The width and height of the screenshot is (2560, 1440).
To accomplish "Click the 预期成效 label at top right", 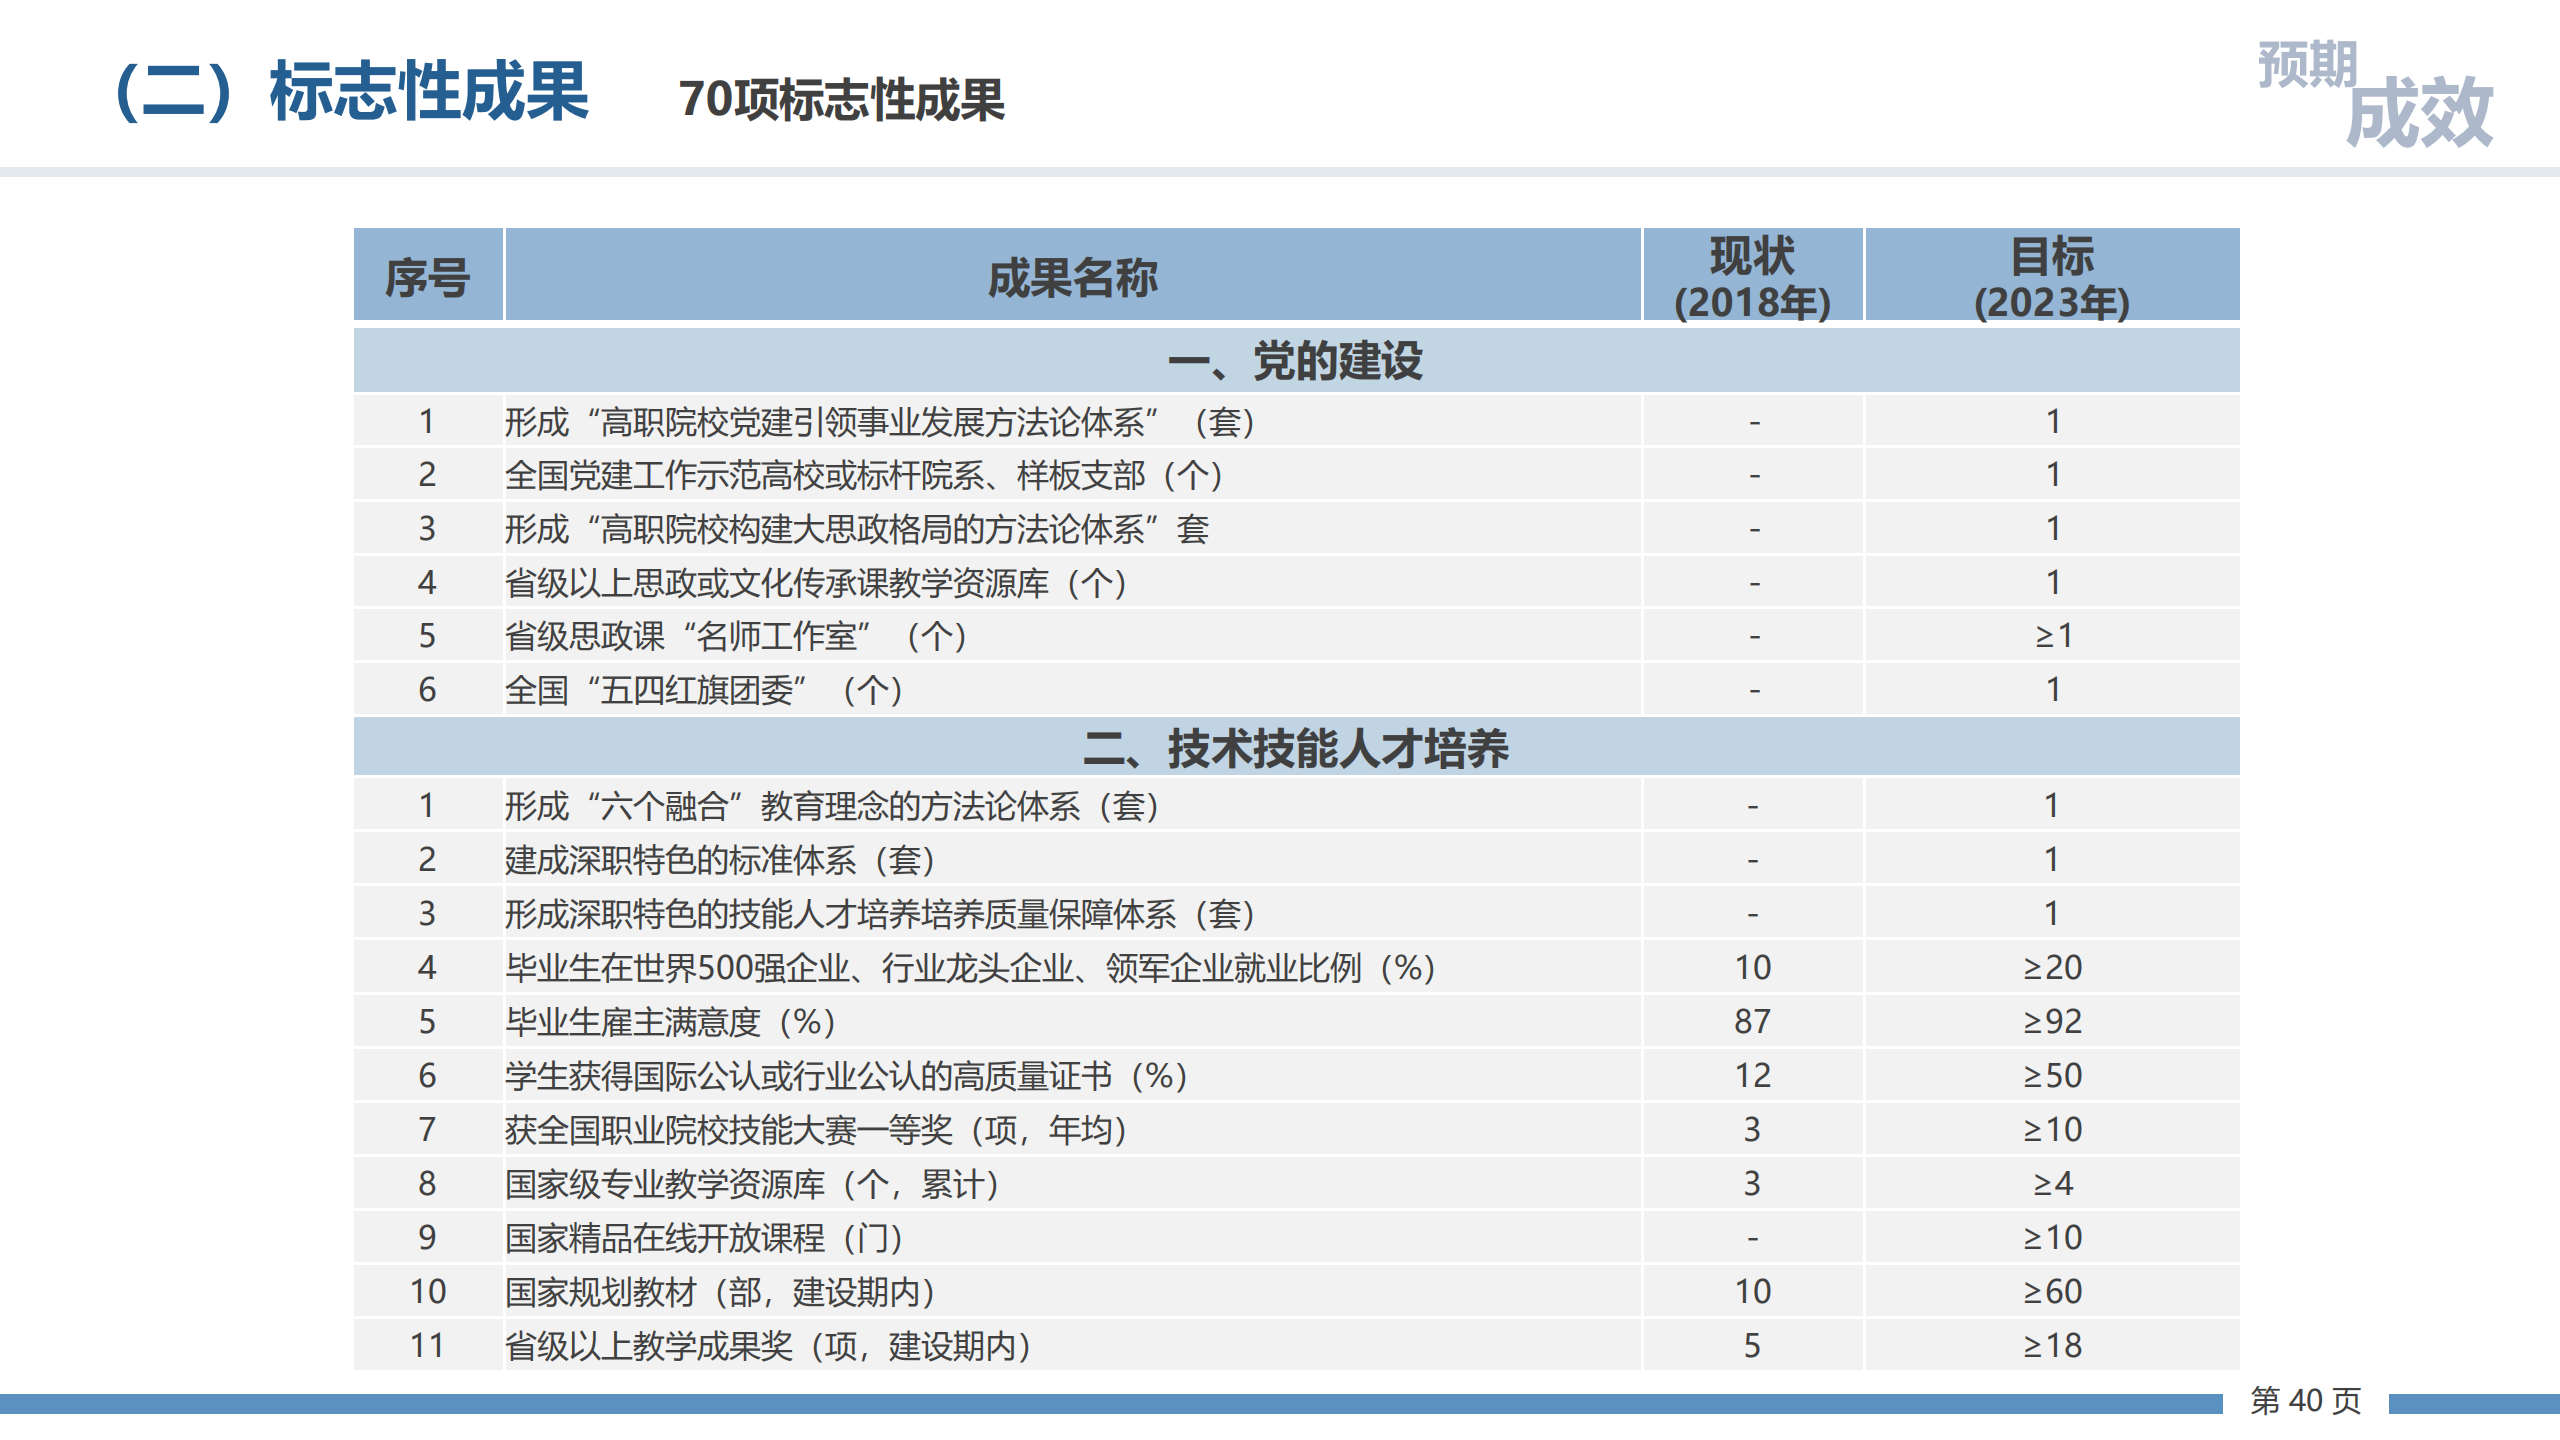I will pyautogui.click(x=2374, y=95).
